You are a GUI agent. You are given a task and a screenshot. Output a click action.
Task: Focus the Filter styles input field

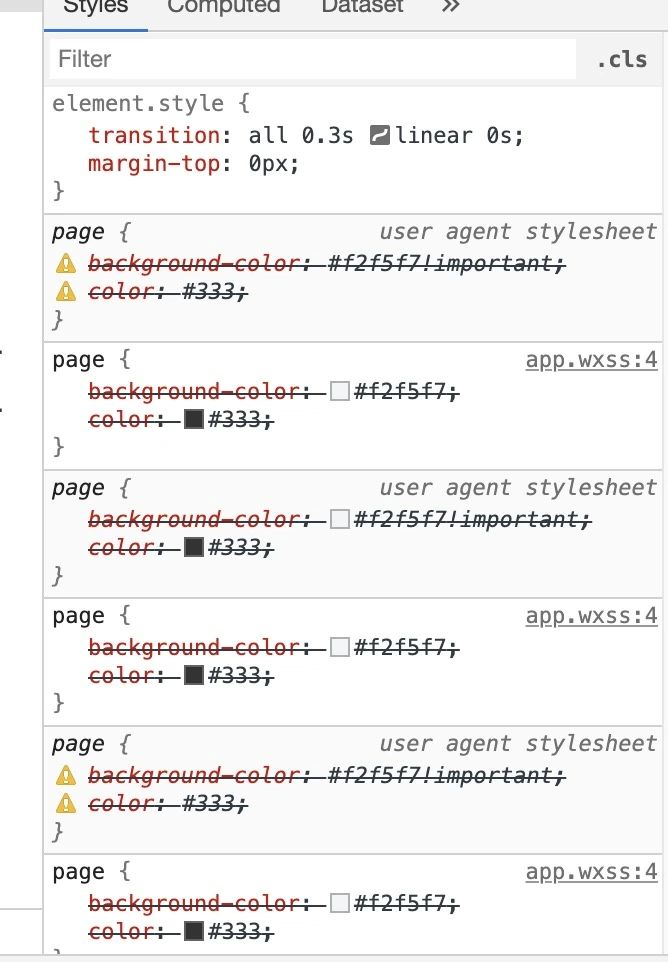(313, 60)
